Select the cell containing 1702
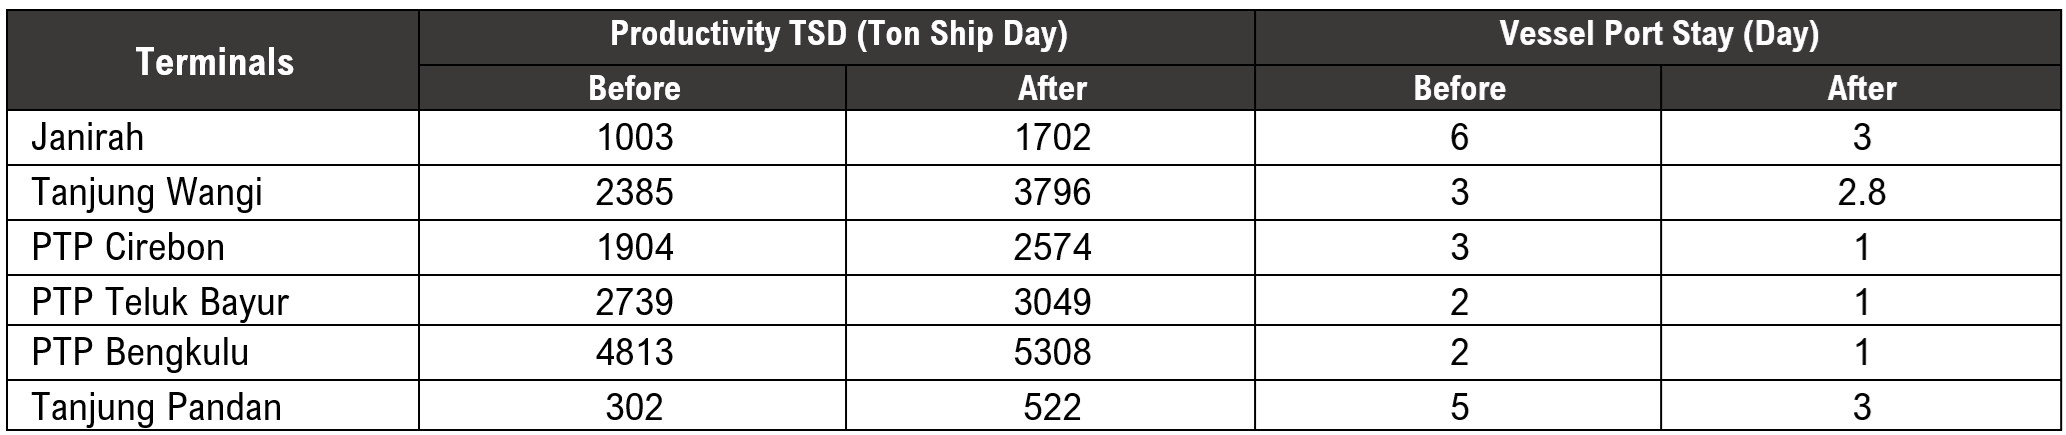The image size is (2066, 435). 1051,137
